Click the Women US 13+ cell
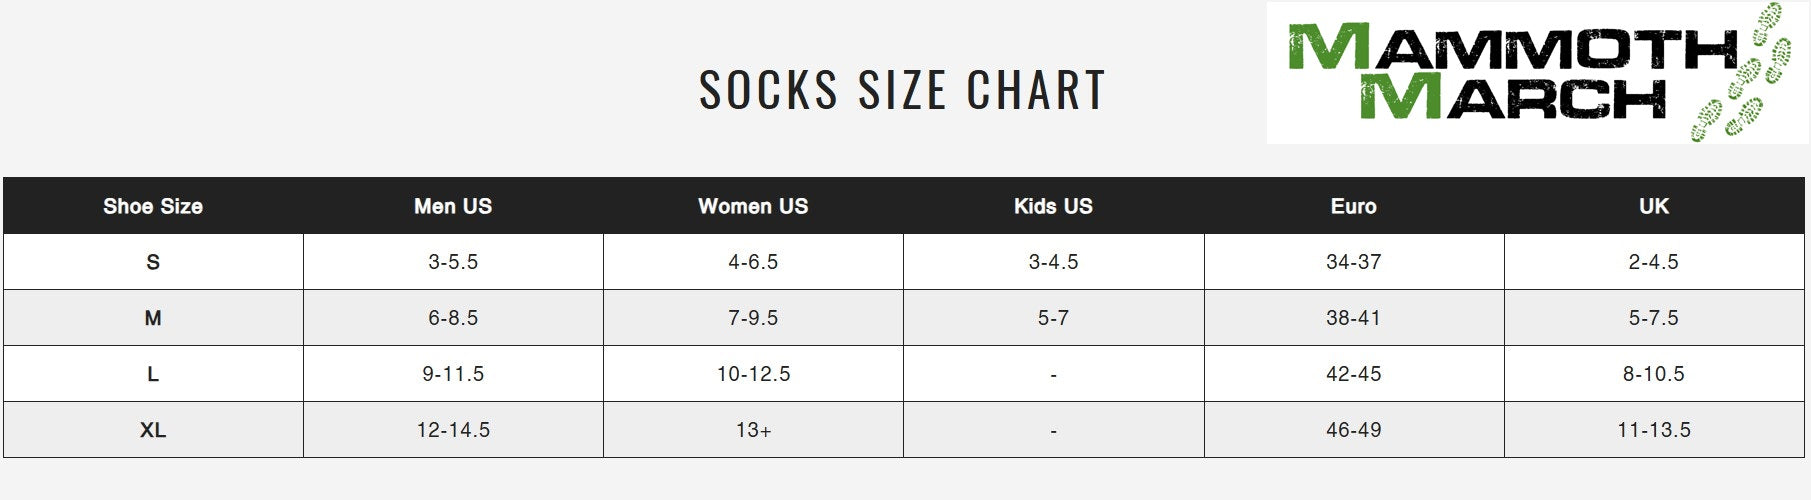Viewport: 1811px width, 500px height. 753,430
